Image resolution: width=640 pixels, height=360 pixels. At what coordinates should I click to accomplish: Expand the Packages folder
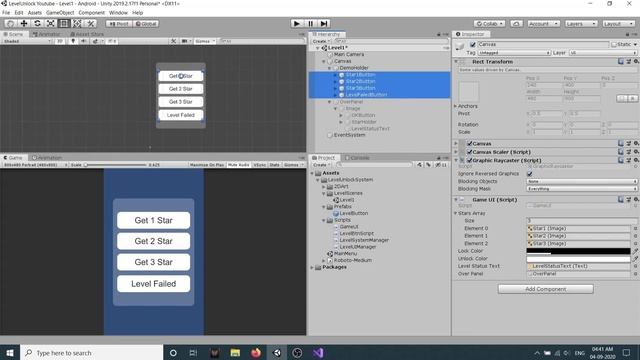pyautogui.click(x=312, y=267)
